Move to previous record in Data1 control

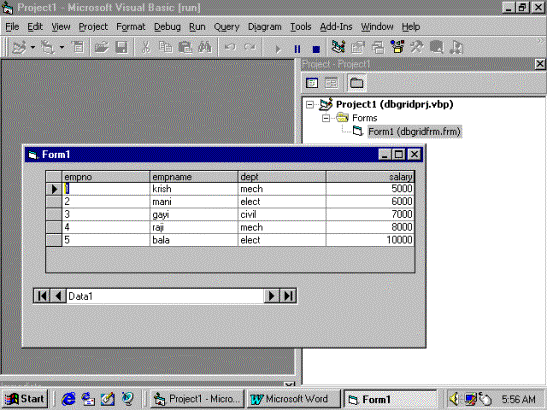pos(58,296)
